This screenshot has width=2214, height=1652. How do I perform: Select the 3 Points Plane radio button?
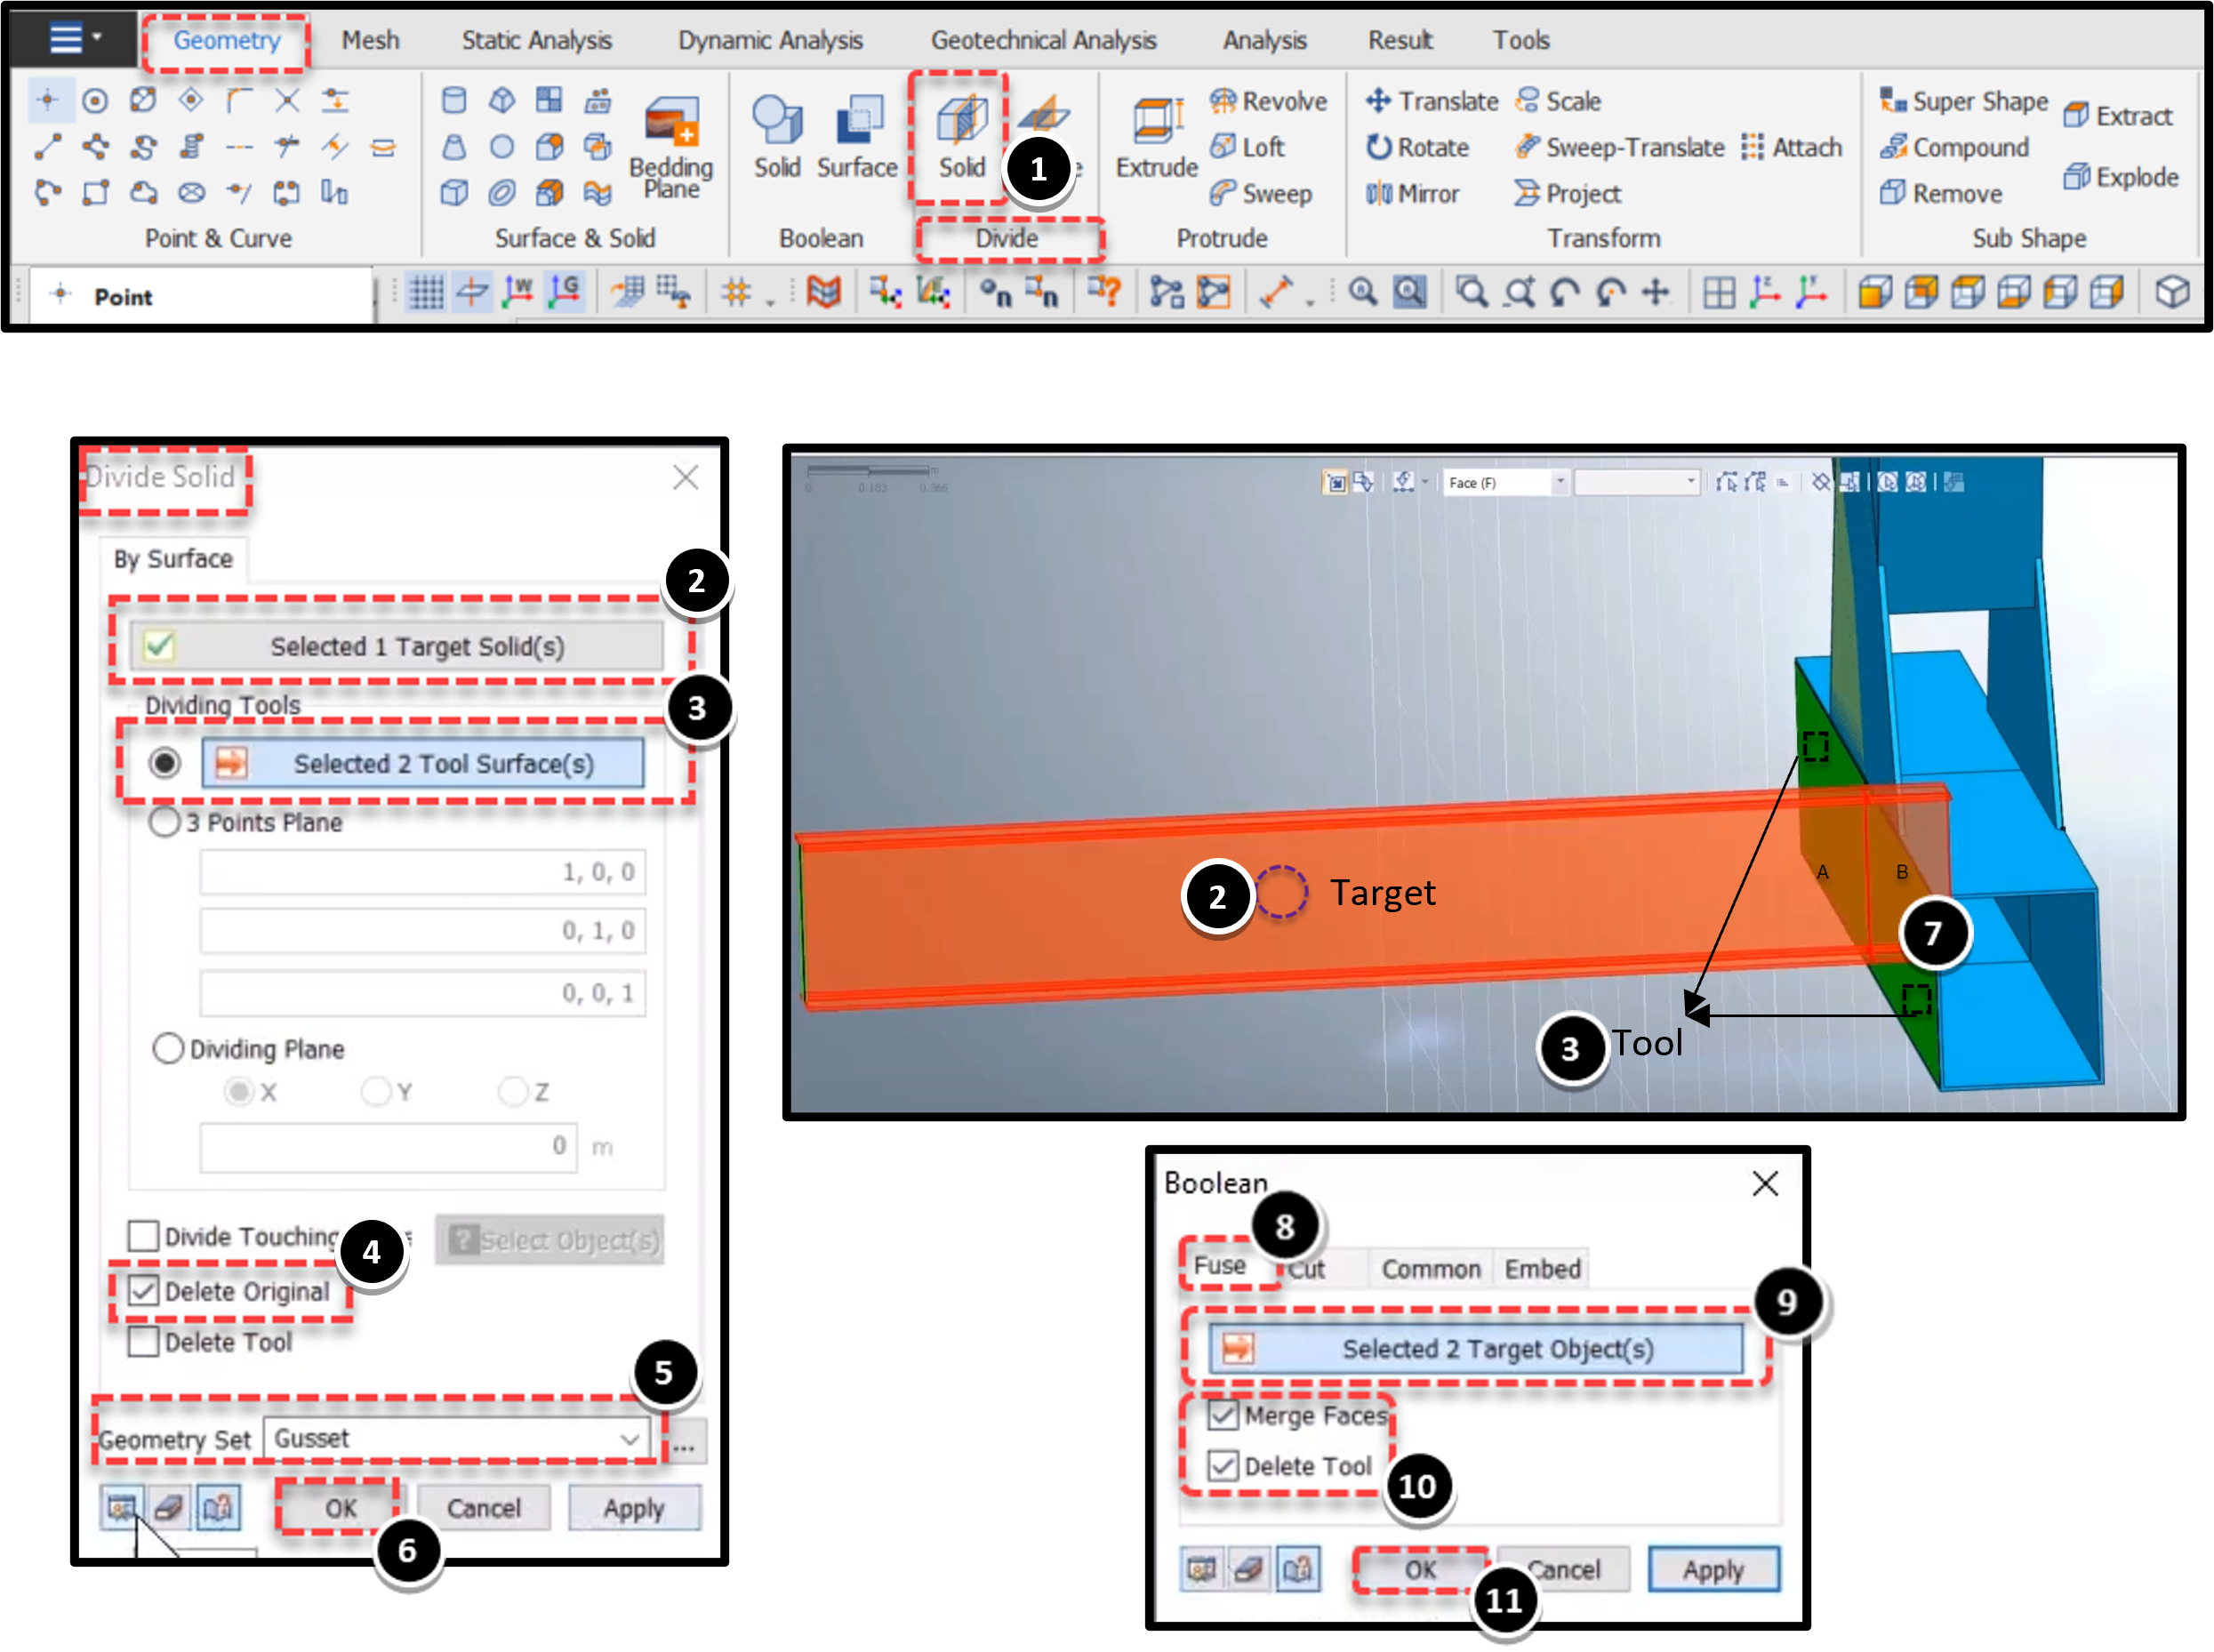click(x=164, y=822)
